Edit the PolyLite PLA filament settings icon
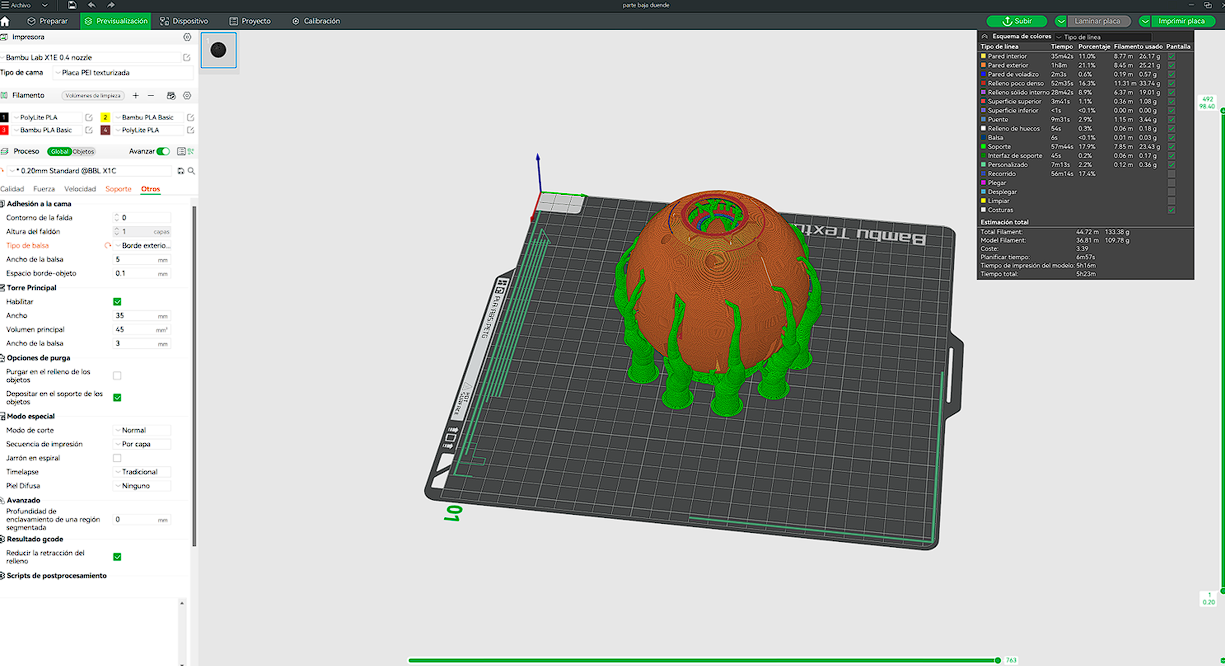Screen dimensions: 1225x666 coord(87,117)
